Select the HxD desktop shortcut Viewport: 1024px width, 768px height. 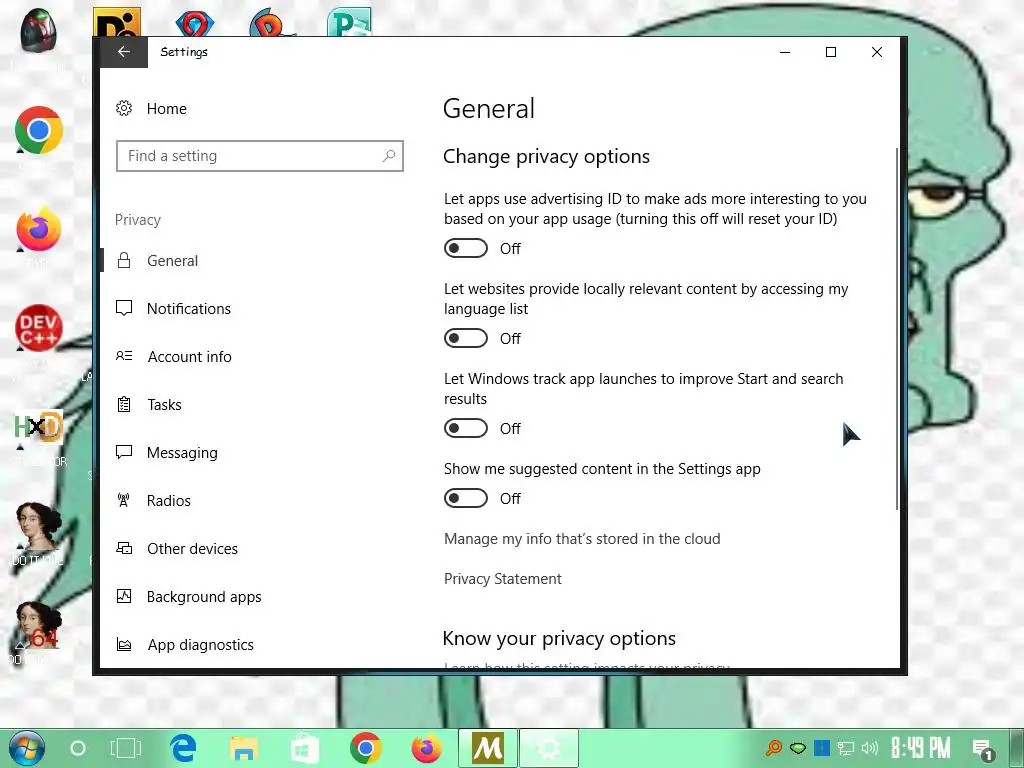tap(39, 428)
